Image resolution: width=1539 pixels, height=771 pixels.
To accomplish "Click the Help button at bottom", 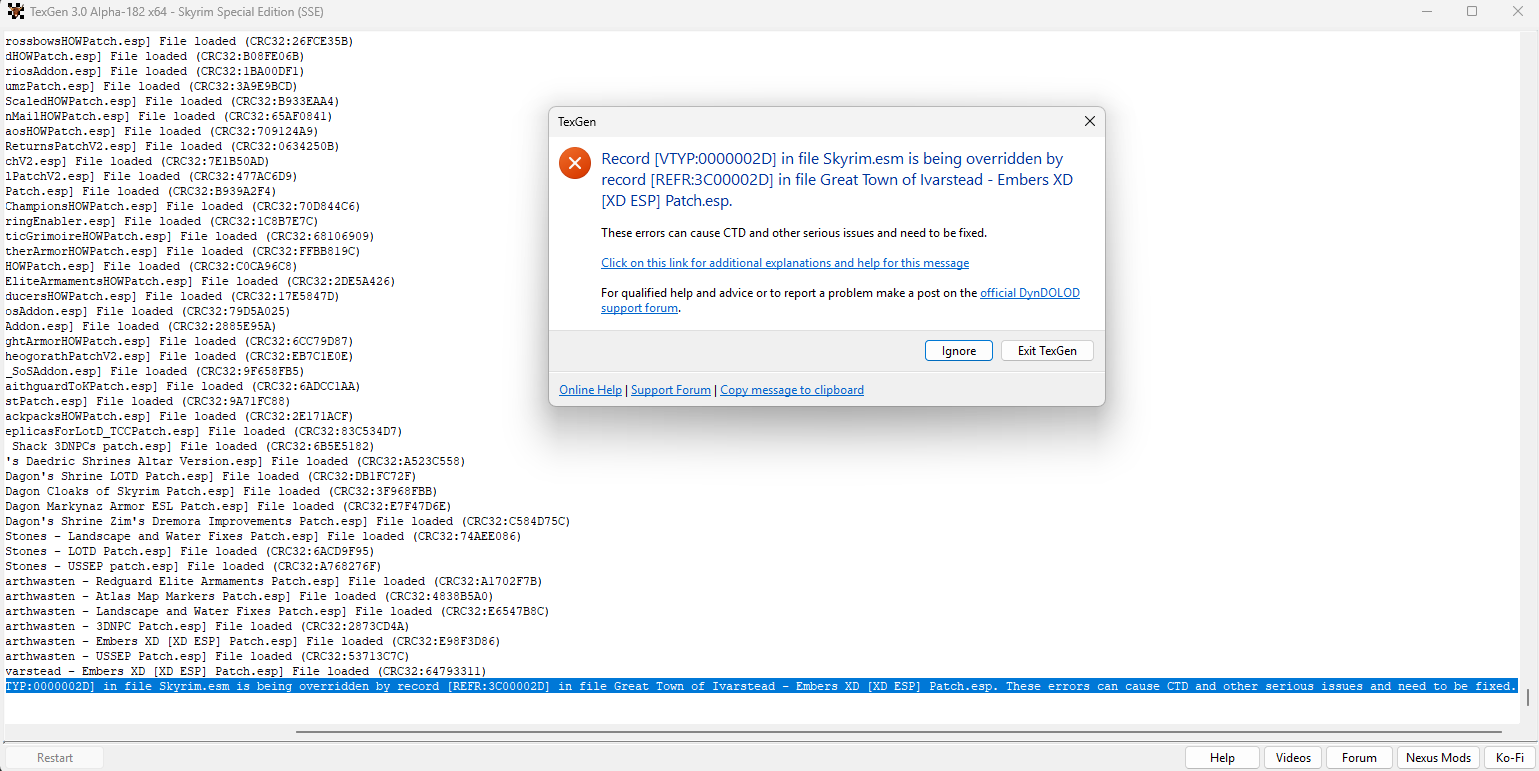I will 1222,758.
